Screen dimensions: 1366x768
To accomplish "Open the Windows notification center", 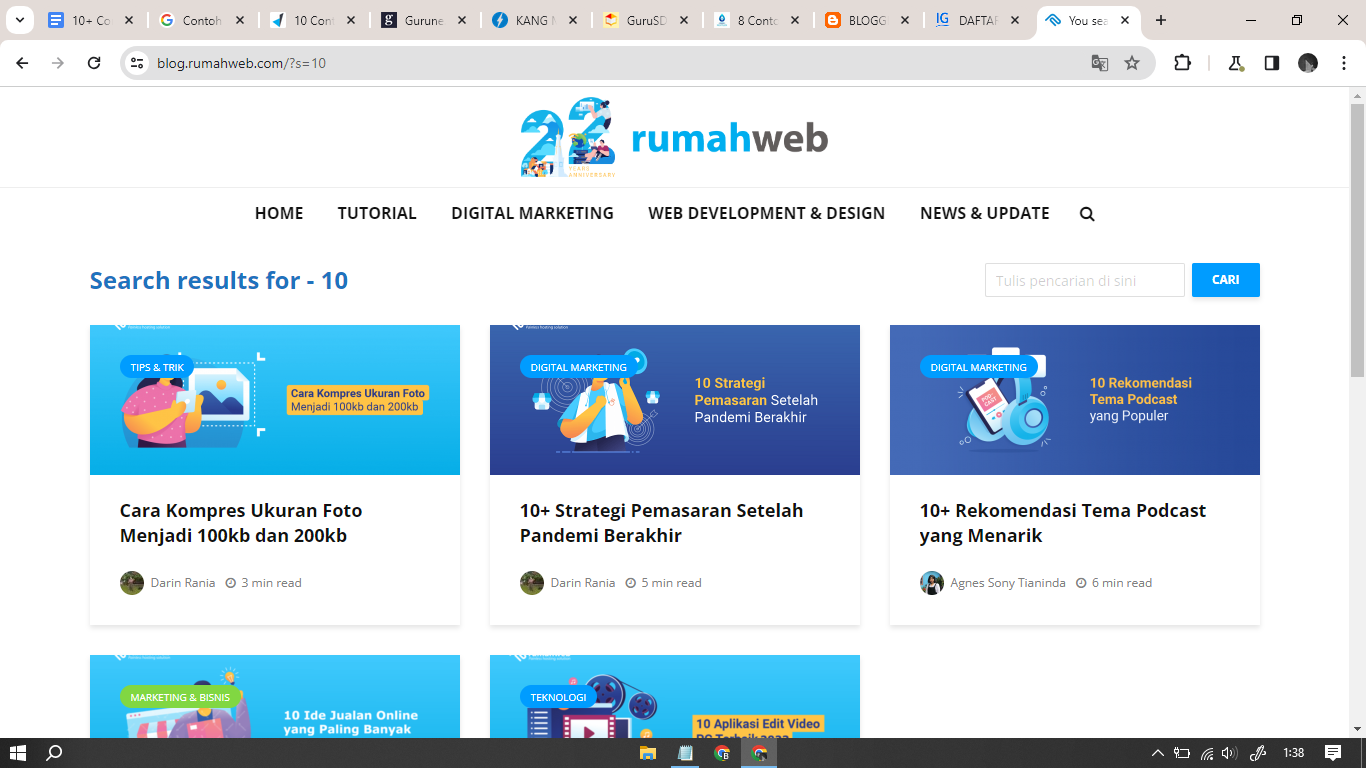I will [x=1333, y=753].
